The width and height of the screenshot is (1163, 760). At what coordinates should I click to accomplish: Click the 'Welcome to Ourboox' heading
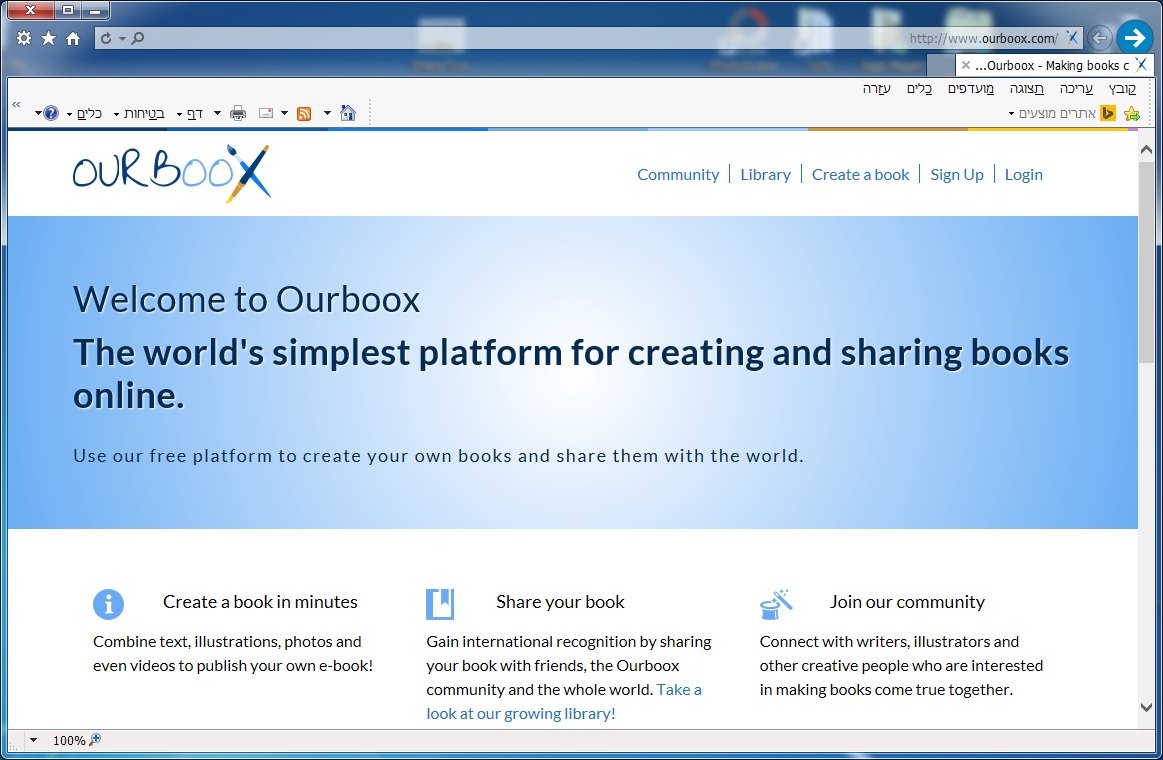(246, 299)
